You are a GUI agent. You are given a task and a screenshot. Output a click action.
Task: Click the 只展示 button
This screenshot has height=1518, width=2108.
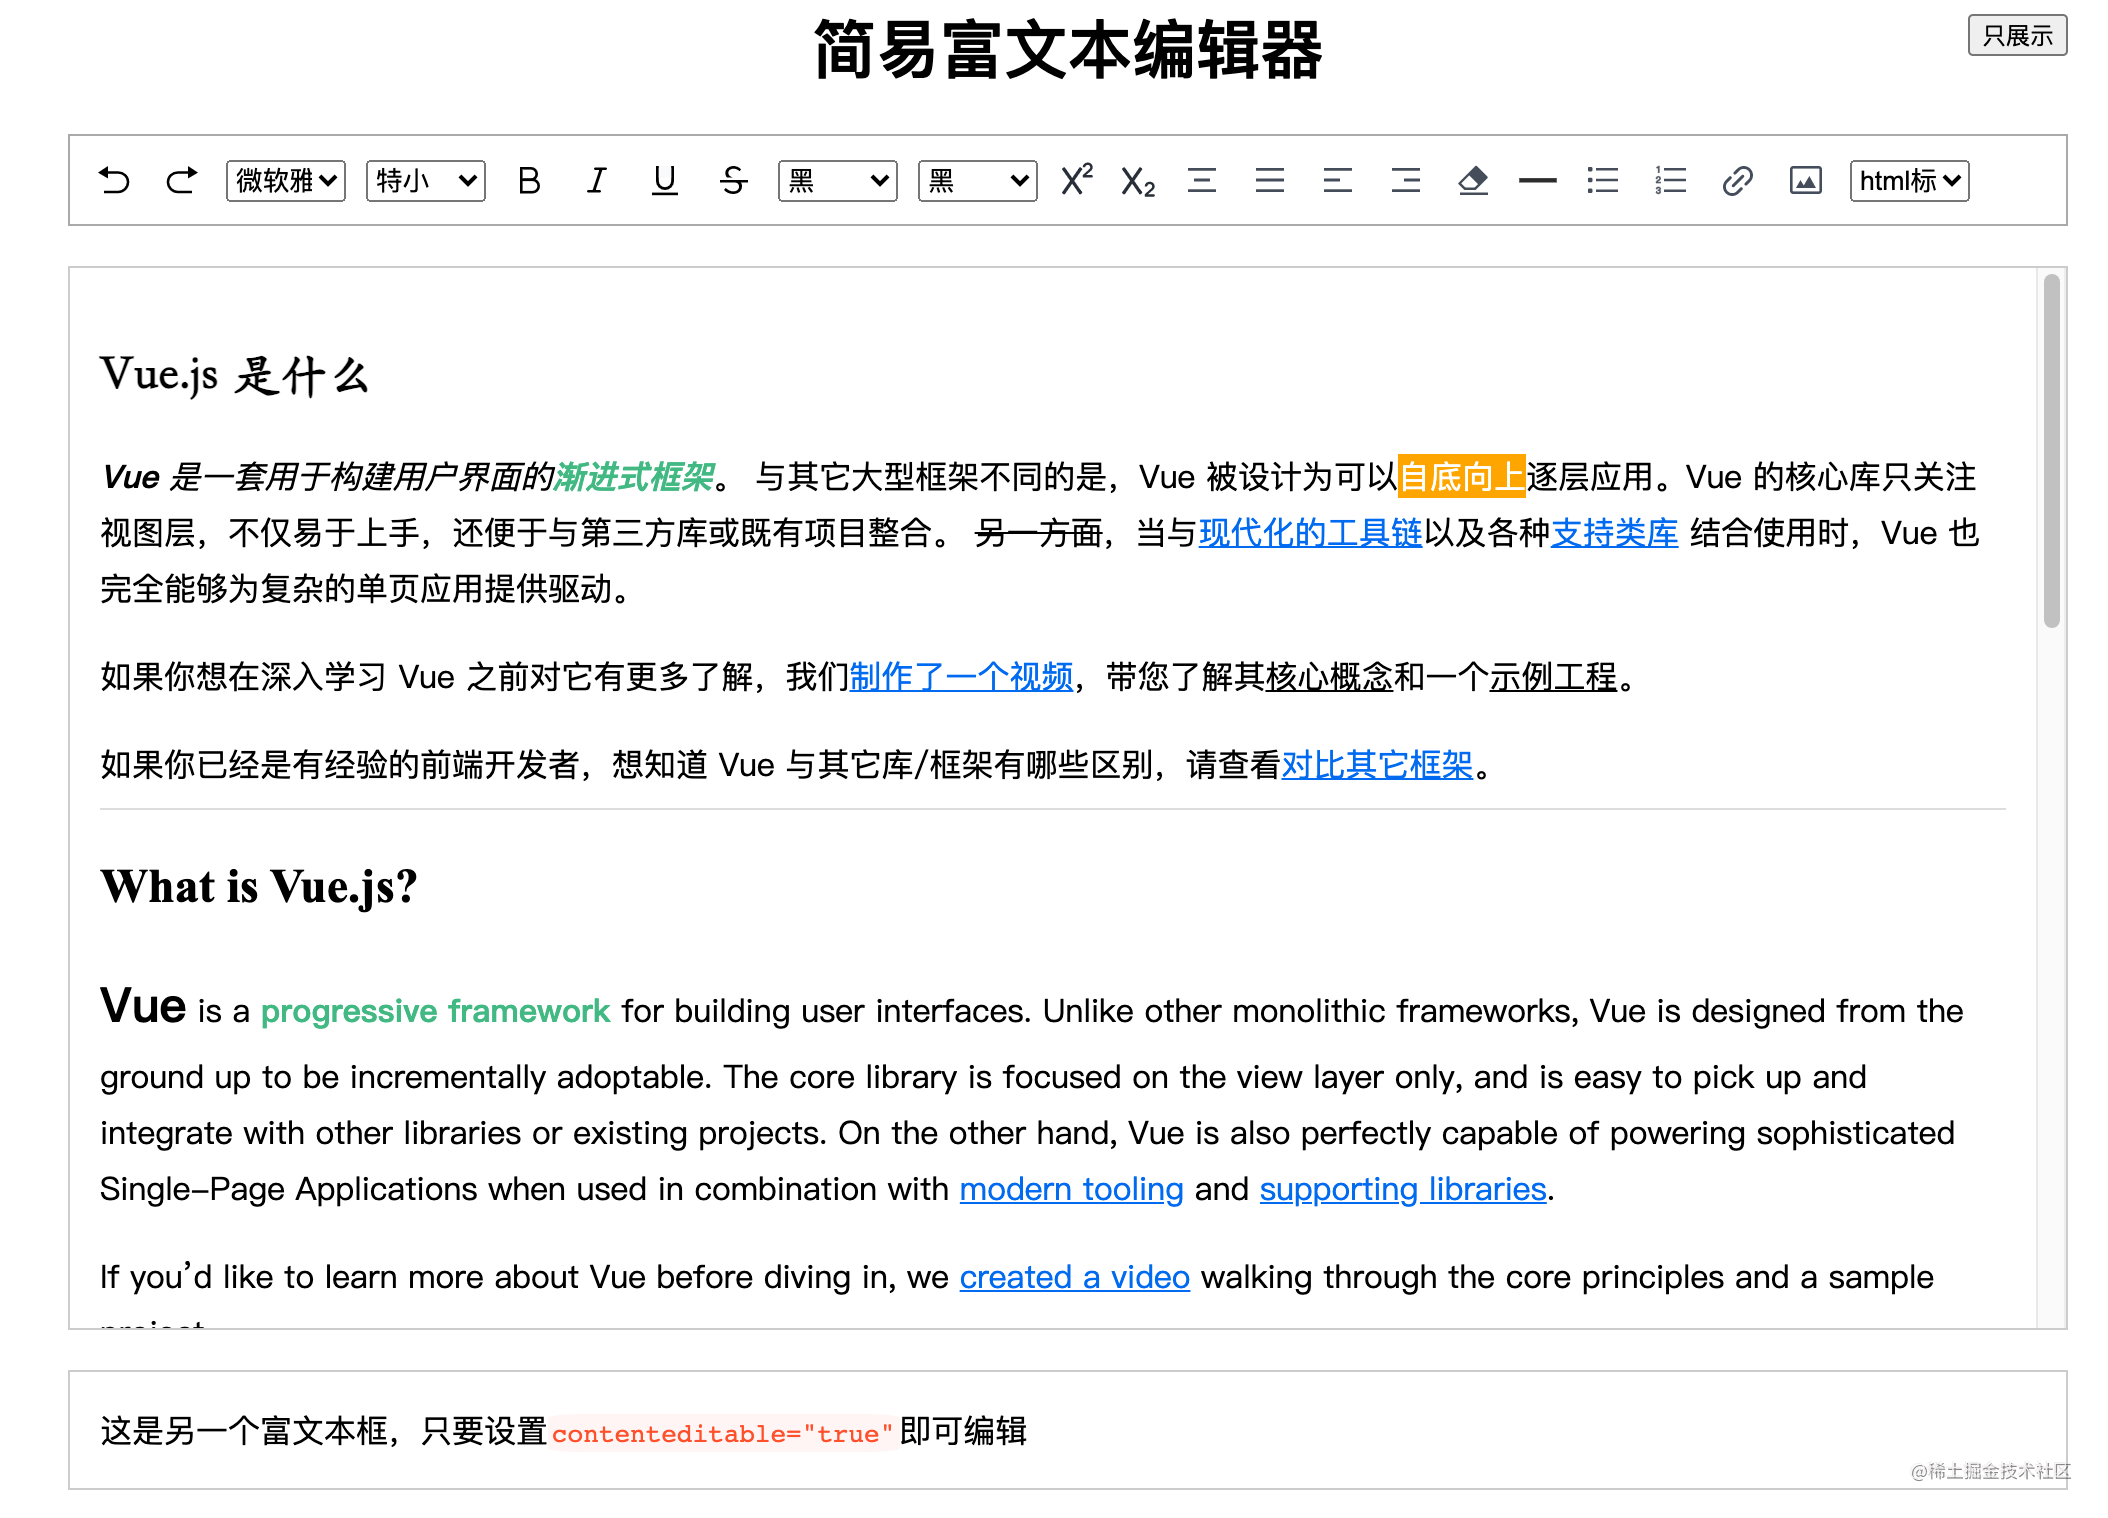2018,36
